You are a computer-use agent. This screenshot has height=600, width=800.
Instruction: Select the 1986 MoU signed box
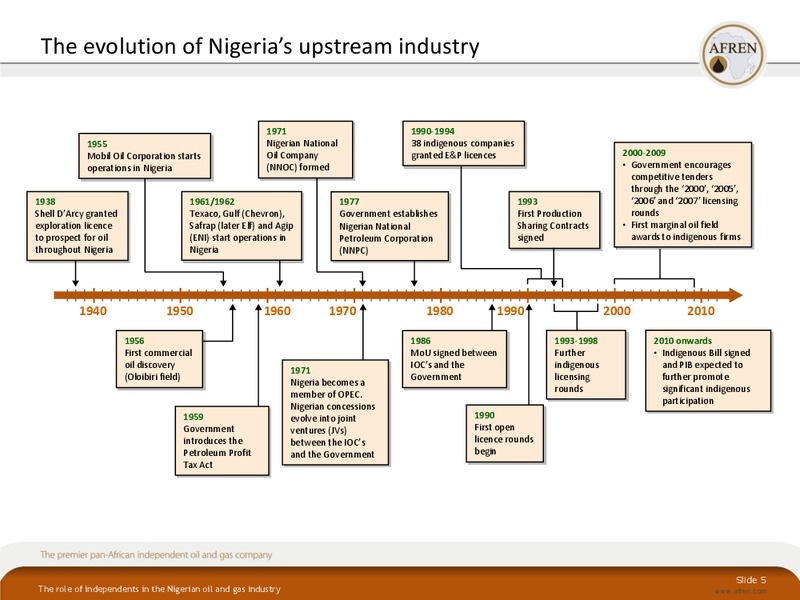(x=454, y=359)
